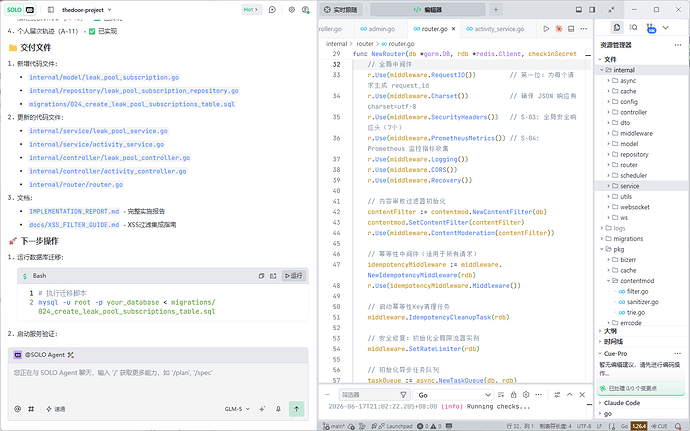The width and height of the screenshot is (690, 431).
Task: Send message with the green arrow button
Action: tap(297, 409)
